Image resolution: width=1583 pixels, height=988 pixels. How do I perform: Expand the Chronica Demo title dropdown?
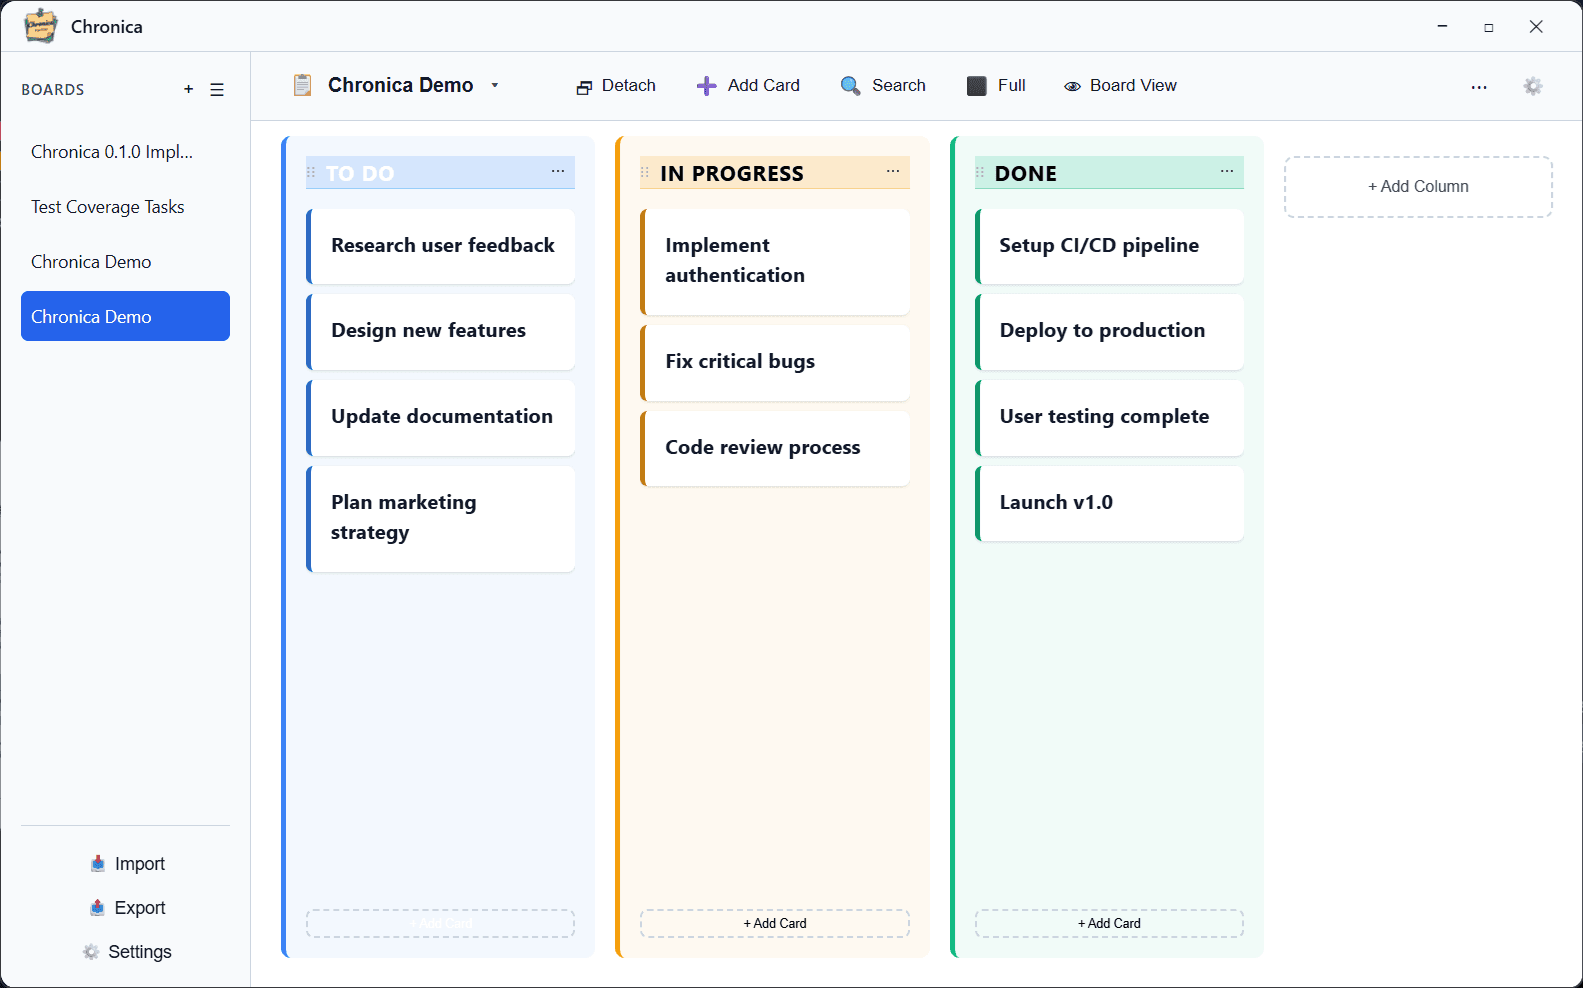pyautogui.click(x=494, y=86)
